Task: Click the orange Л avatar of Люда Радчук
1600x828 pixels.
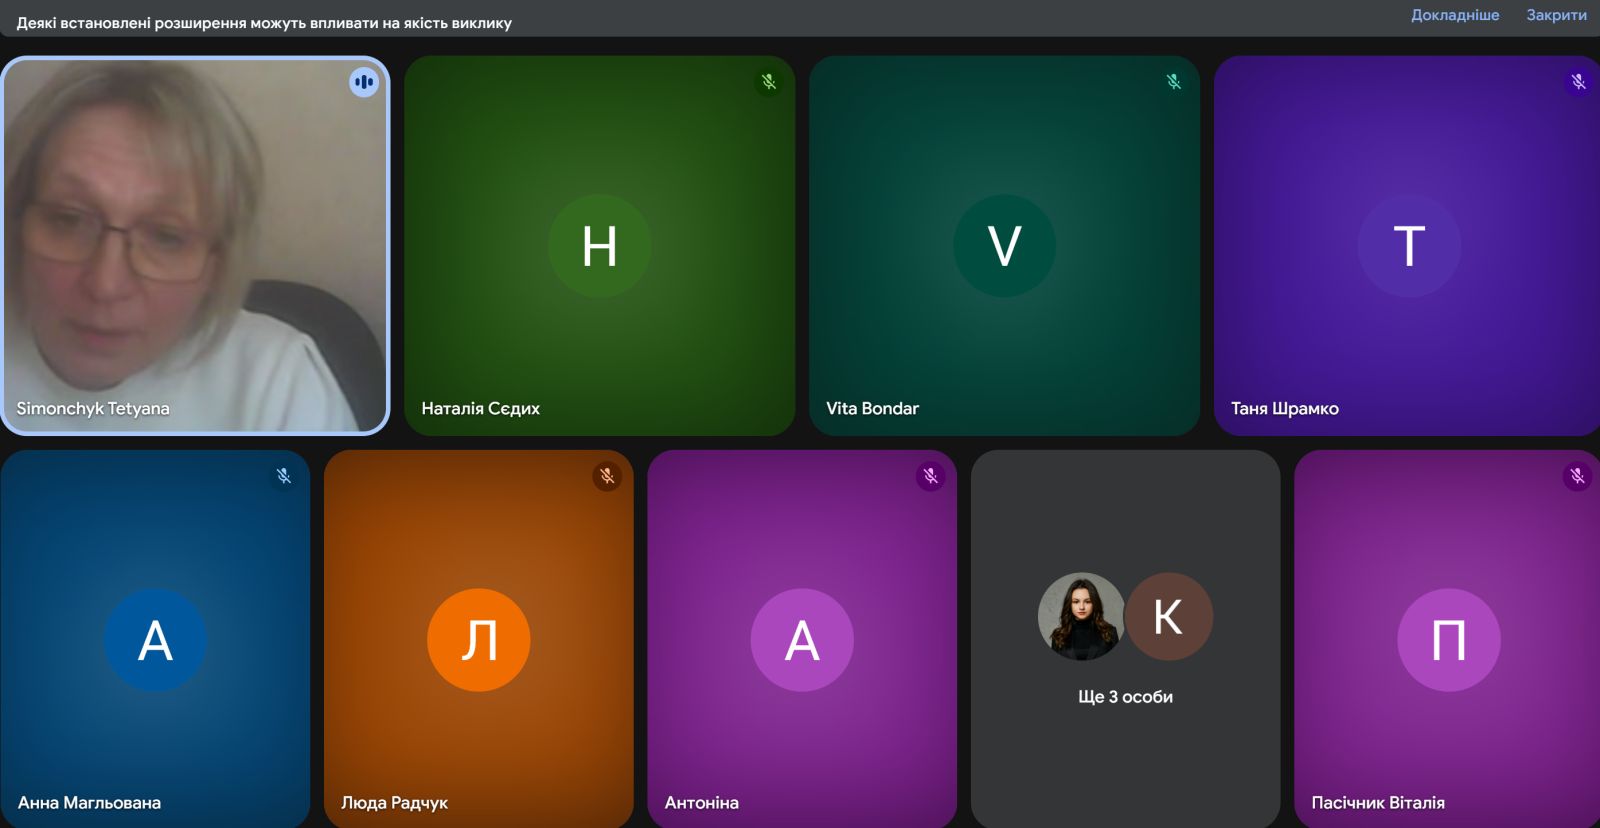Action: 479,640
